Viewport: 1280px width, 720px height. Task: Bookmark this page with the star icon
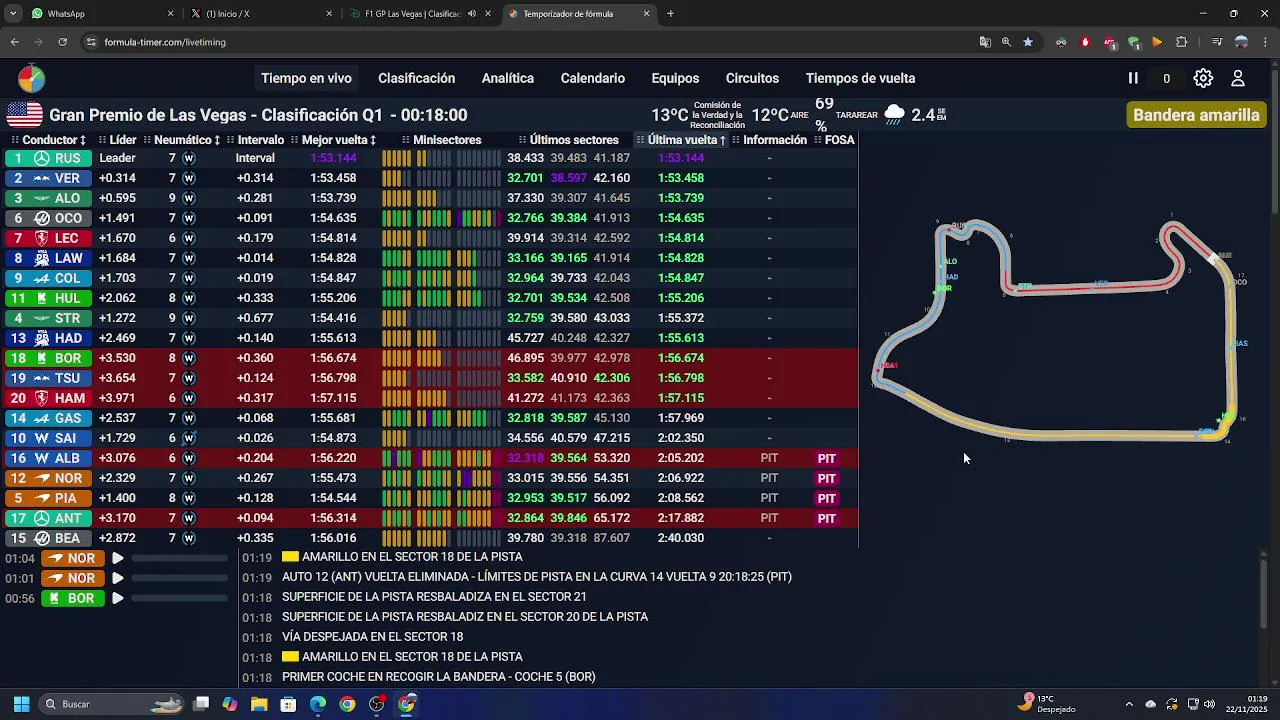1028,42
